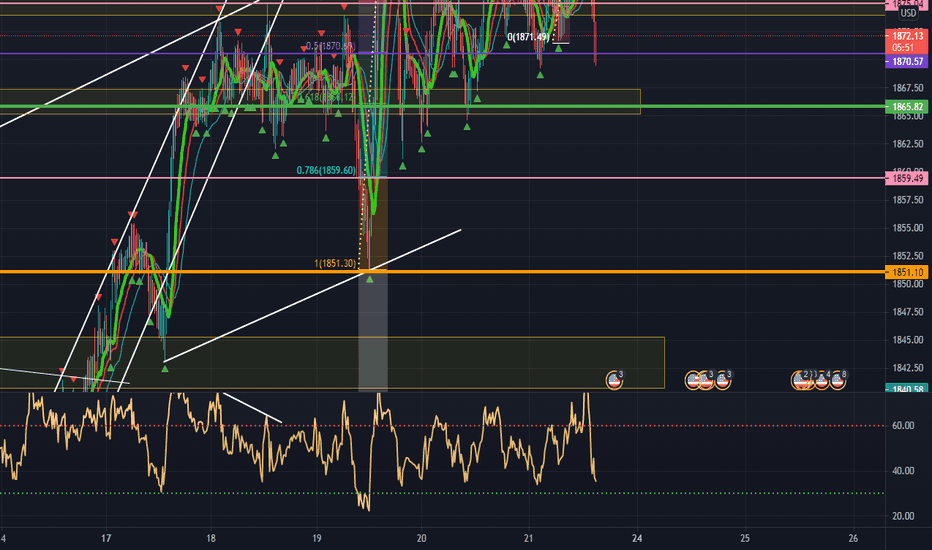932x550 pixels.
Task: Click date 17 on the time axis
Action: (106, 539)
